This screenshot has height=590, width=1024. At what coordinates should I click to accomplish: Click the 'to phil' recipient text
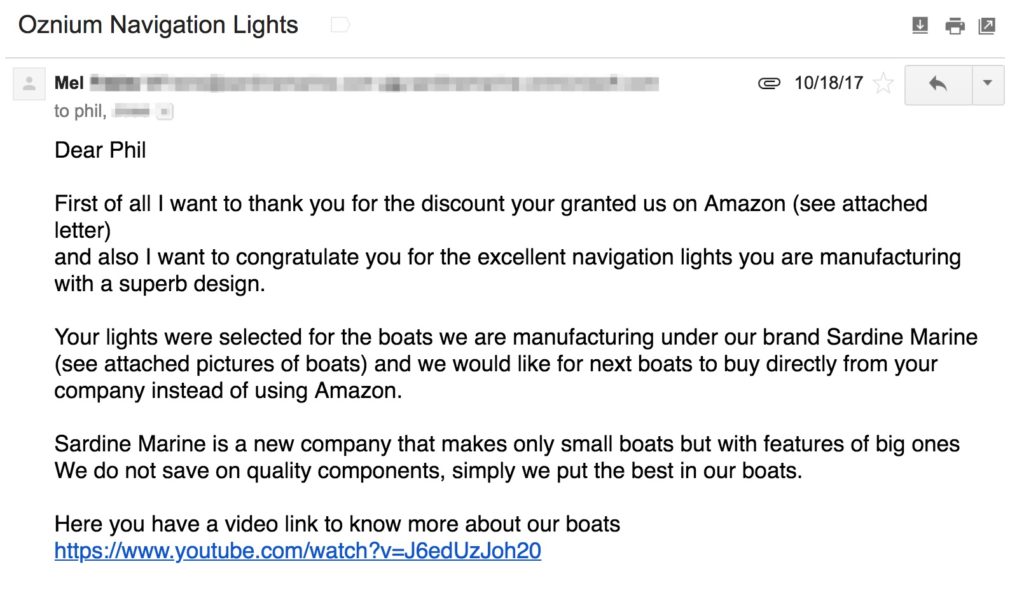(x=79, y=111)
